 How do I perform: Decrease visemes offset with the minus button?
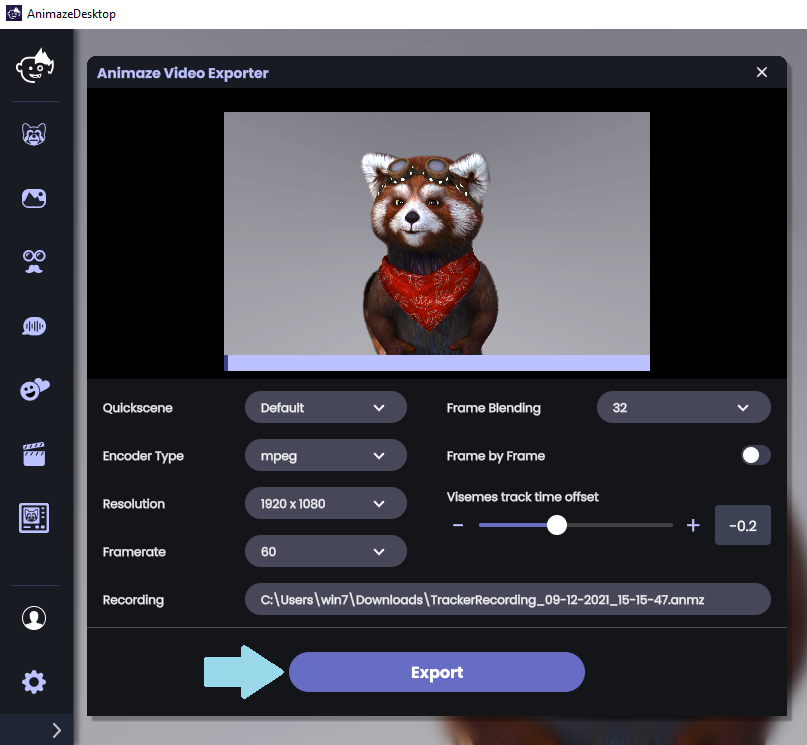click(458, 525)
